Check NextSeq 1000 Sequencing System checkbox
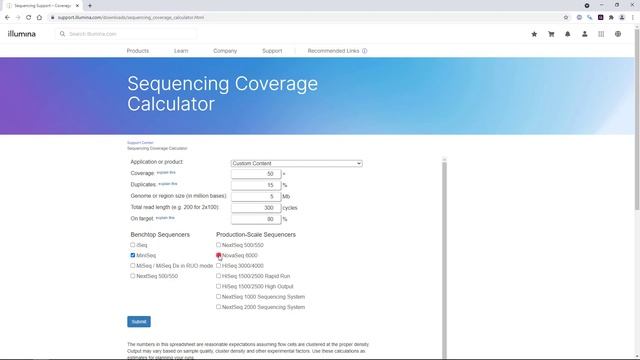 point(218,297)
